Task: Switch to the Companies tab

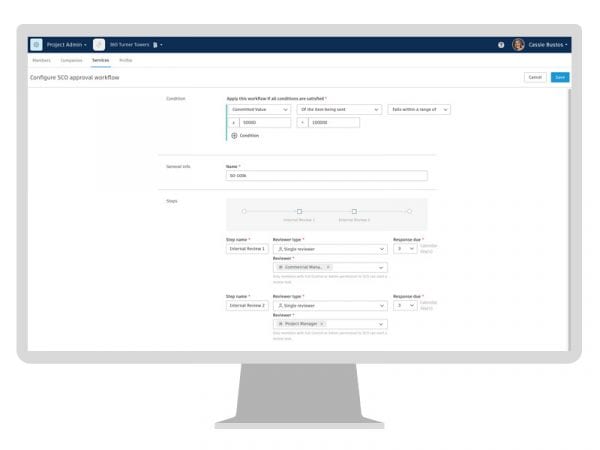Action: tap(71, 60)
